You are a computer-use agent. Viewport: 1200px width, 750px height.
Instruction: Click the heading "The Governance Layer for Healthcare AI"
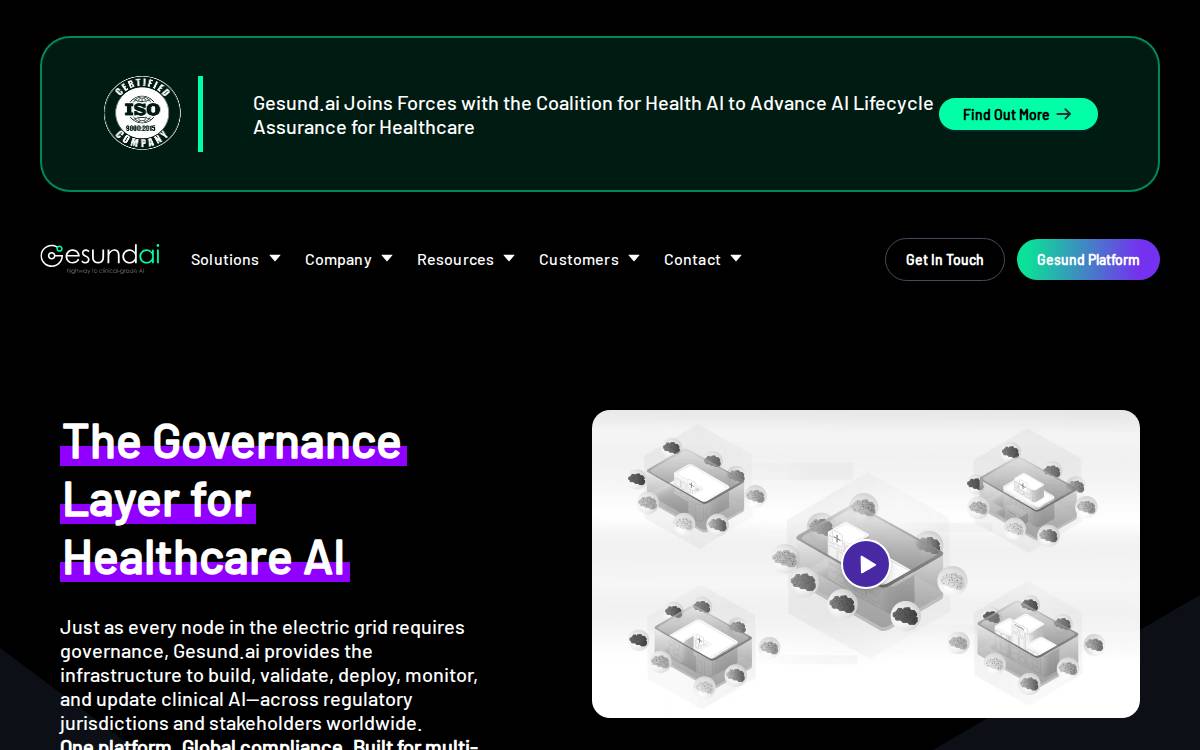point(233,499)
